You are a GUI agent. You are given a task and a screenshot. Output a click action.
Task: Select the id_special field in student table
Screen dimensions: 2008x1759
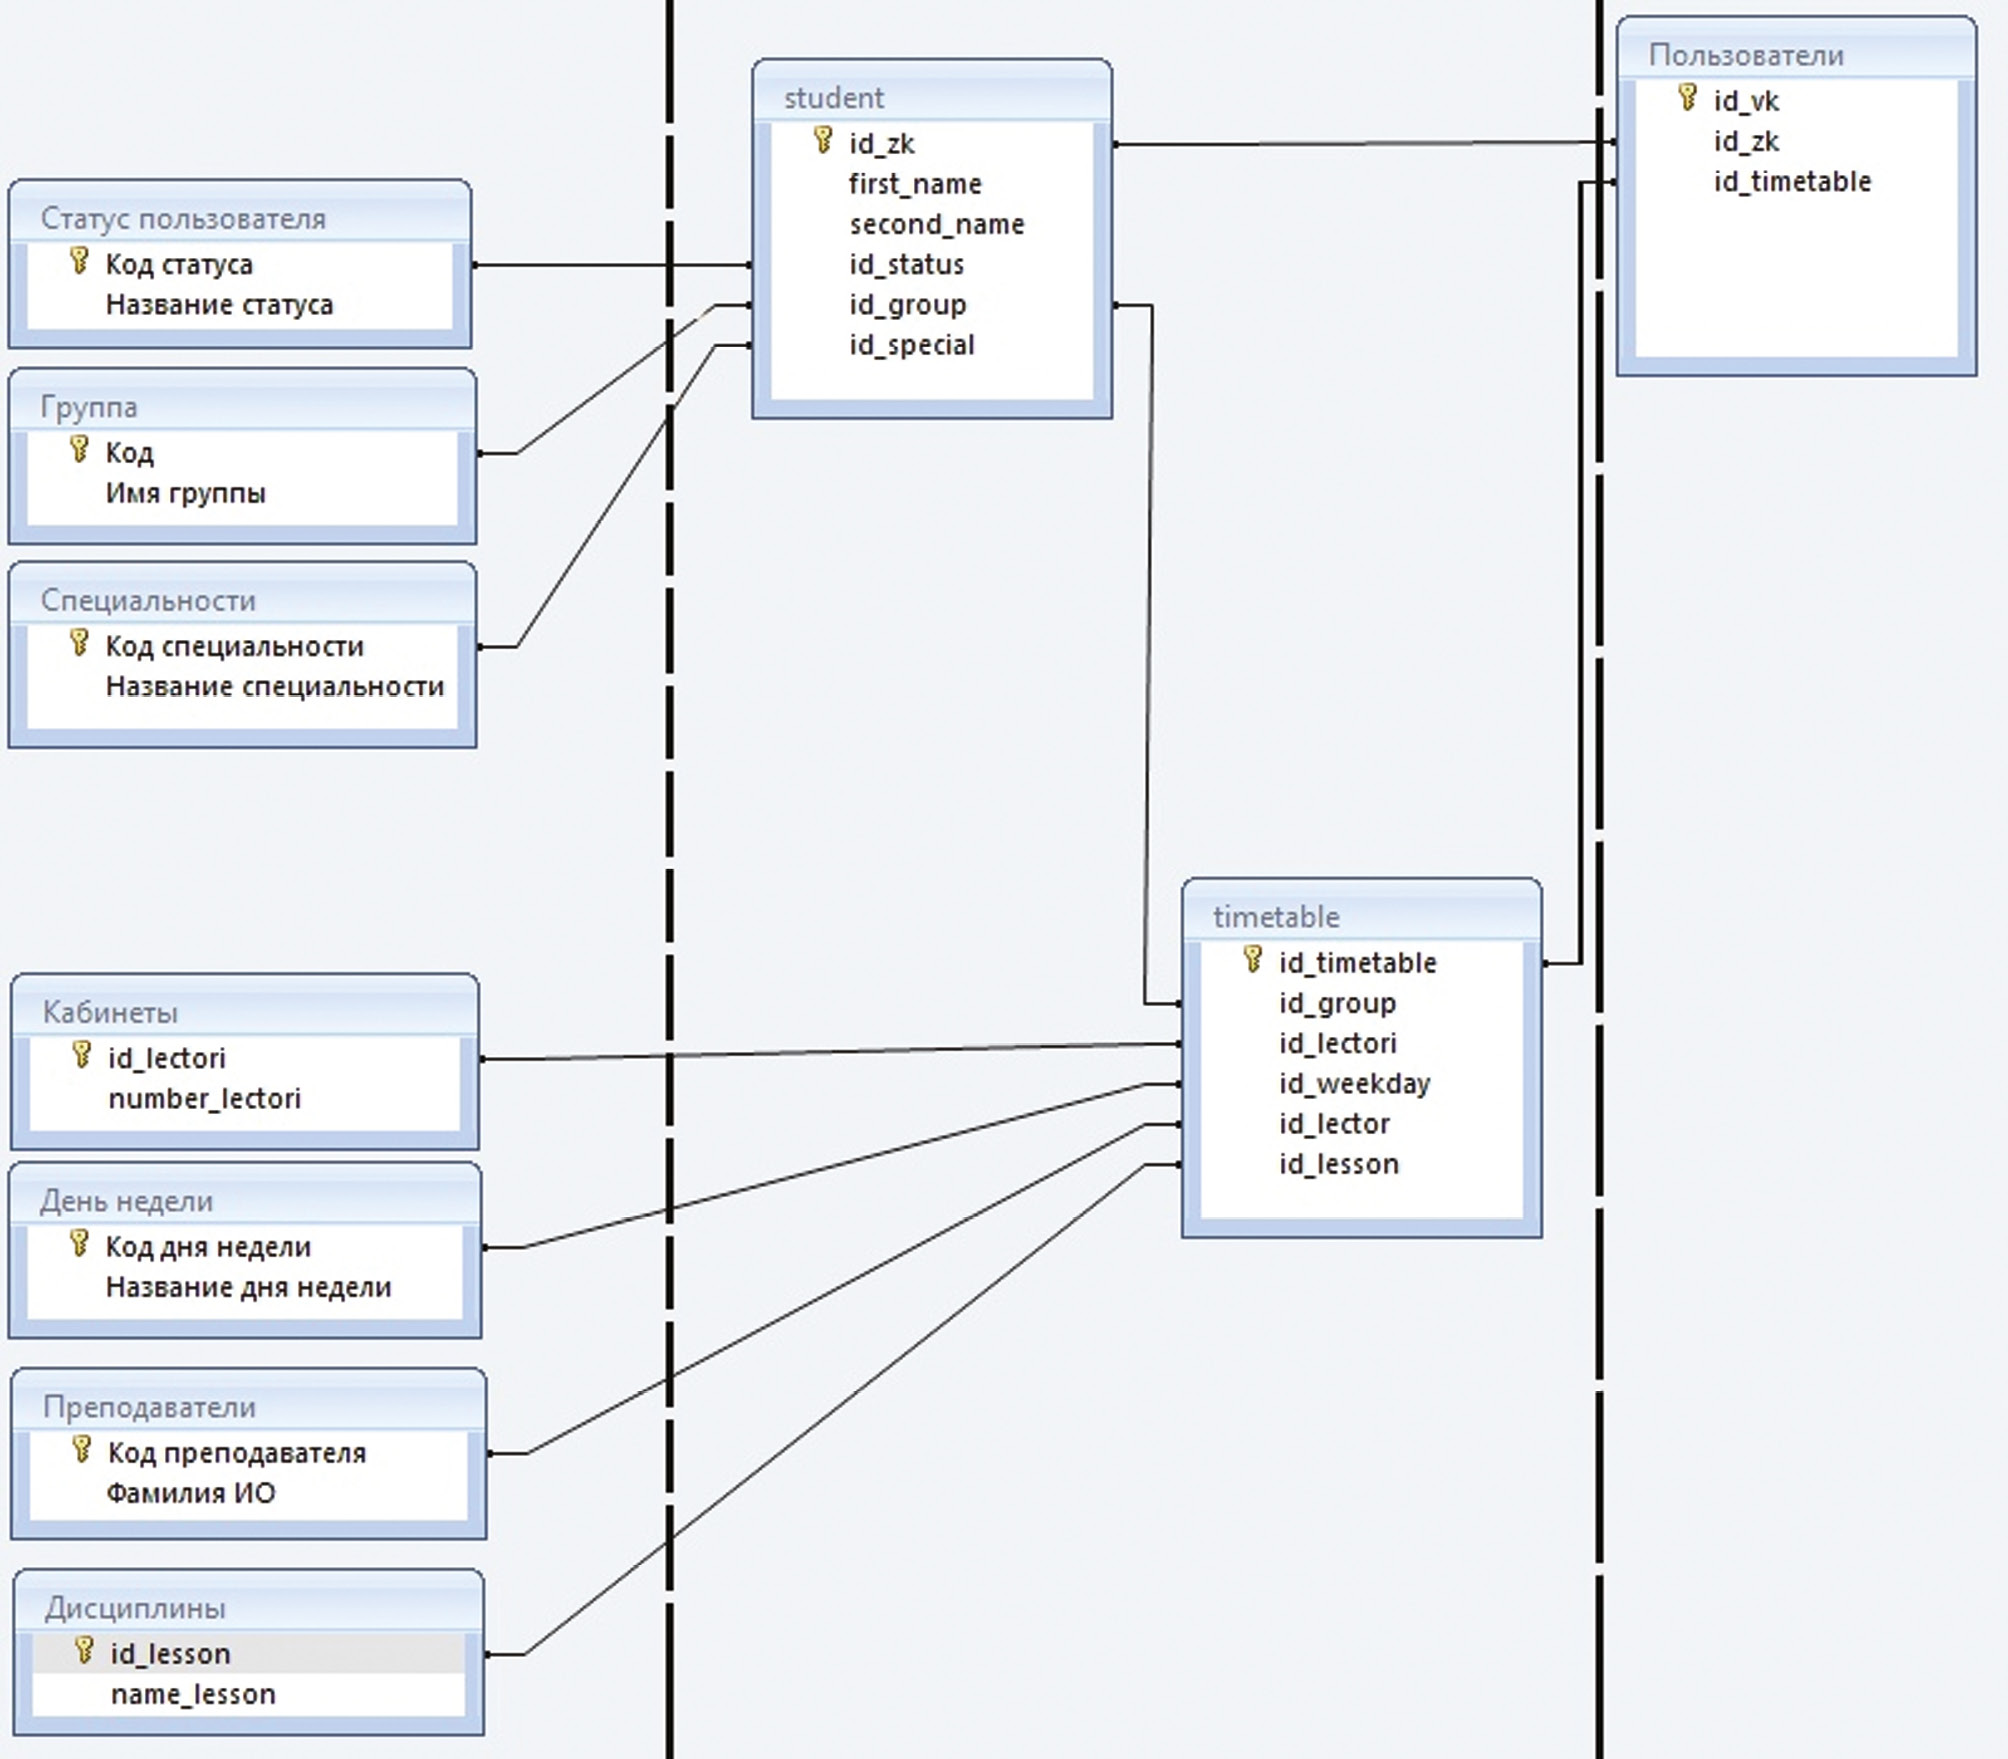[x=911, y=345]
